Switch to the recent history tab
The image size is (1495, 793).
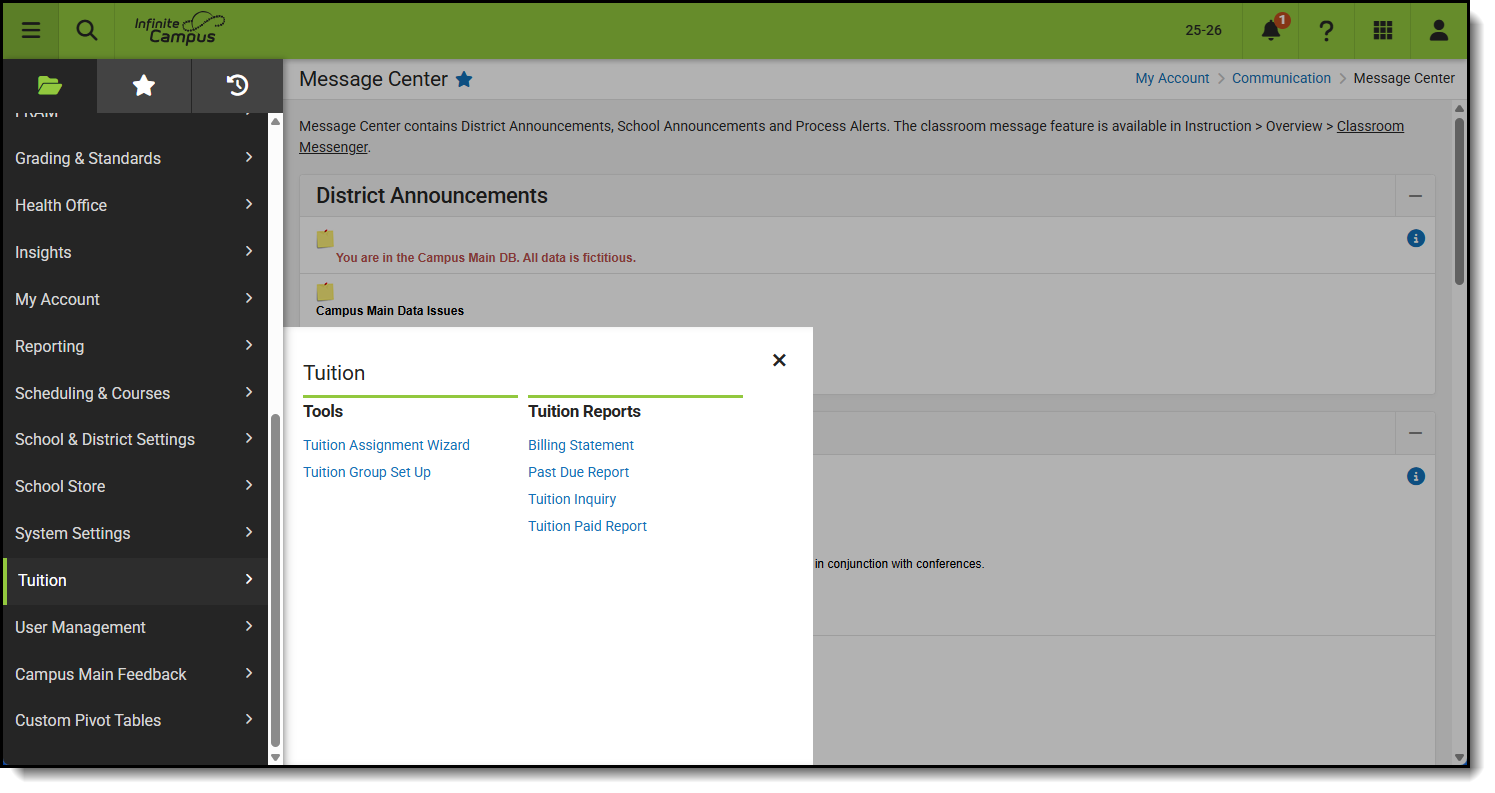click(237, 86)
